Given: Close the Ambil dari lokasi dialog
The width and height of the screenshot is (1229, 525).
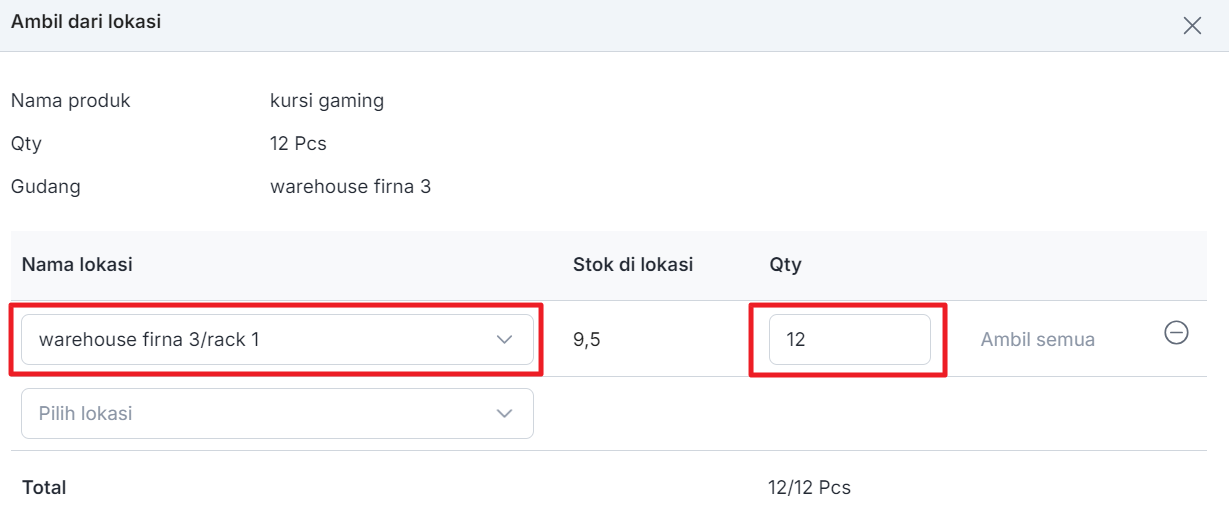Looking at the screenshot, I should click(x=1192, y=26).
